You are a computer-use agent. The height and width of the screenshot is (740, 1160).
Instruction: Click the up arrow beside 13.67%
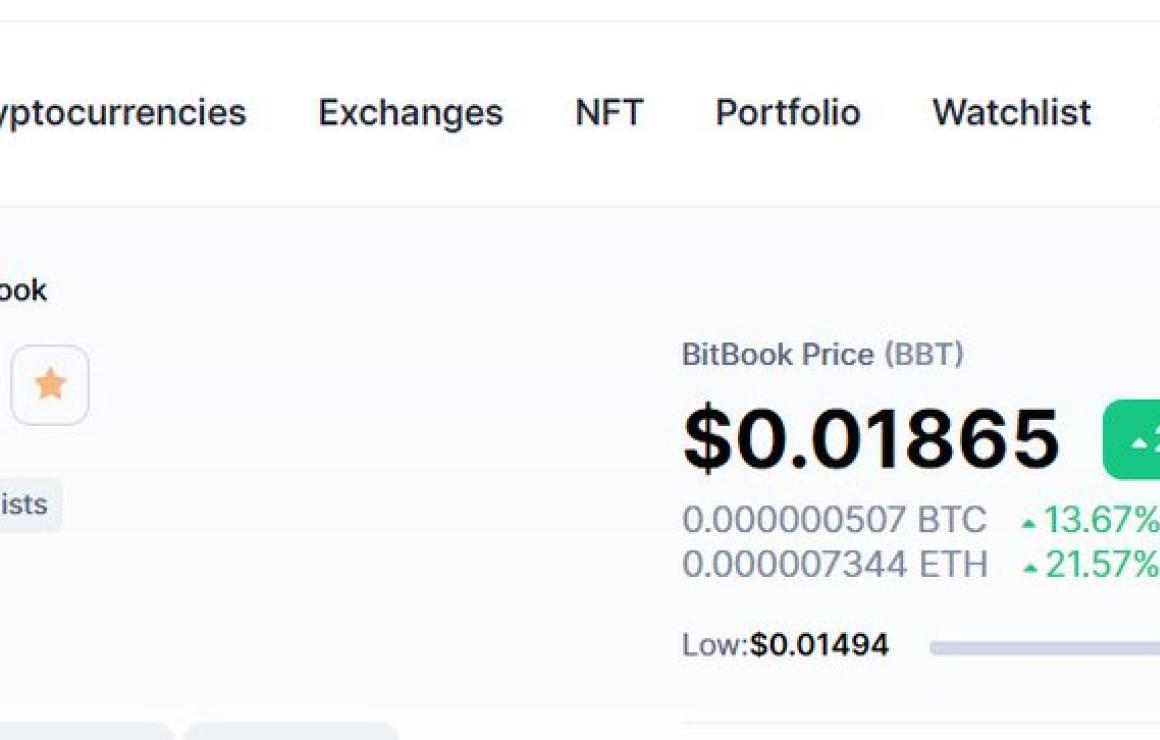(1028, 524)
